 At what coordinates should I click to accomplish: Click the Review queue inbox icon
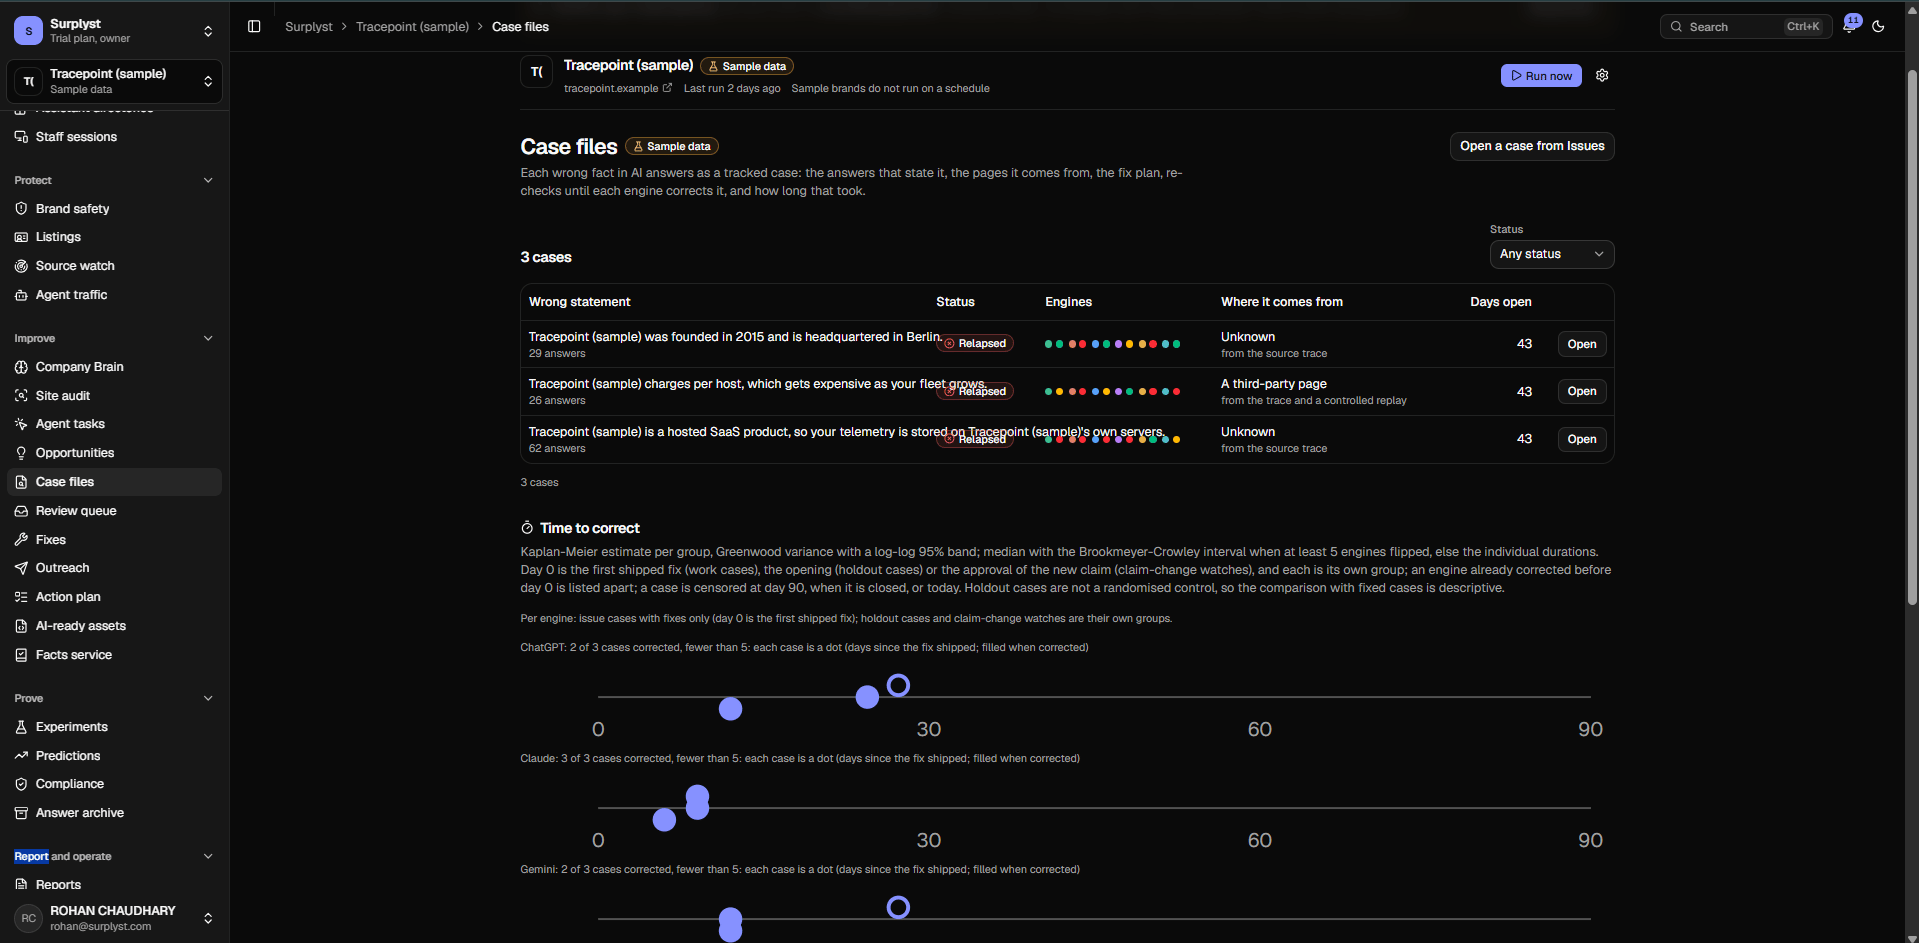point(21,511)
